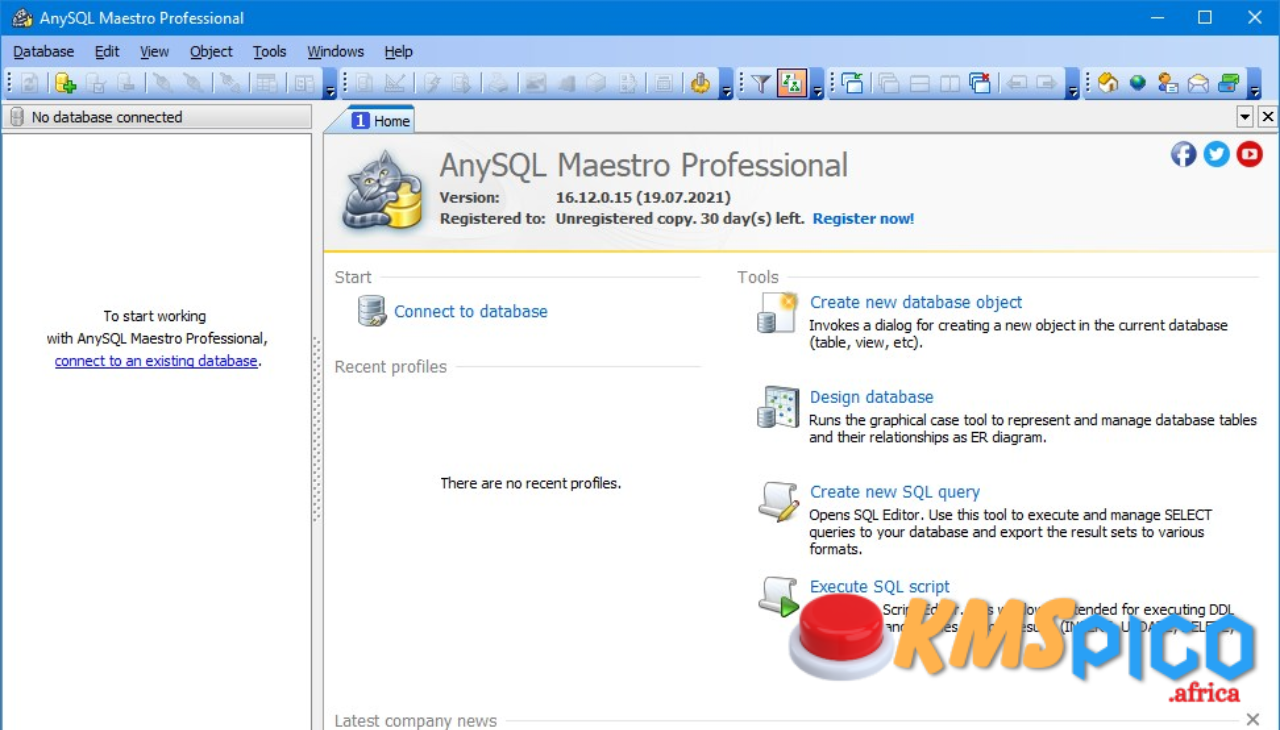The width and height of the screenshot is (1280, 730).
Task: Click the No database connected header
Action: click(x=157, y=117)
